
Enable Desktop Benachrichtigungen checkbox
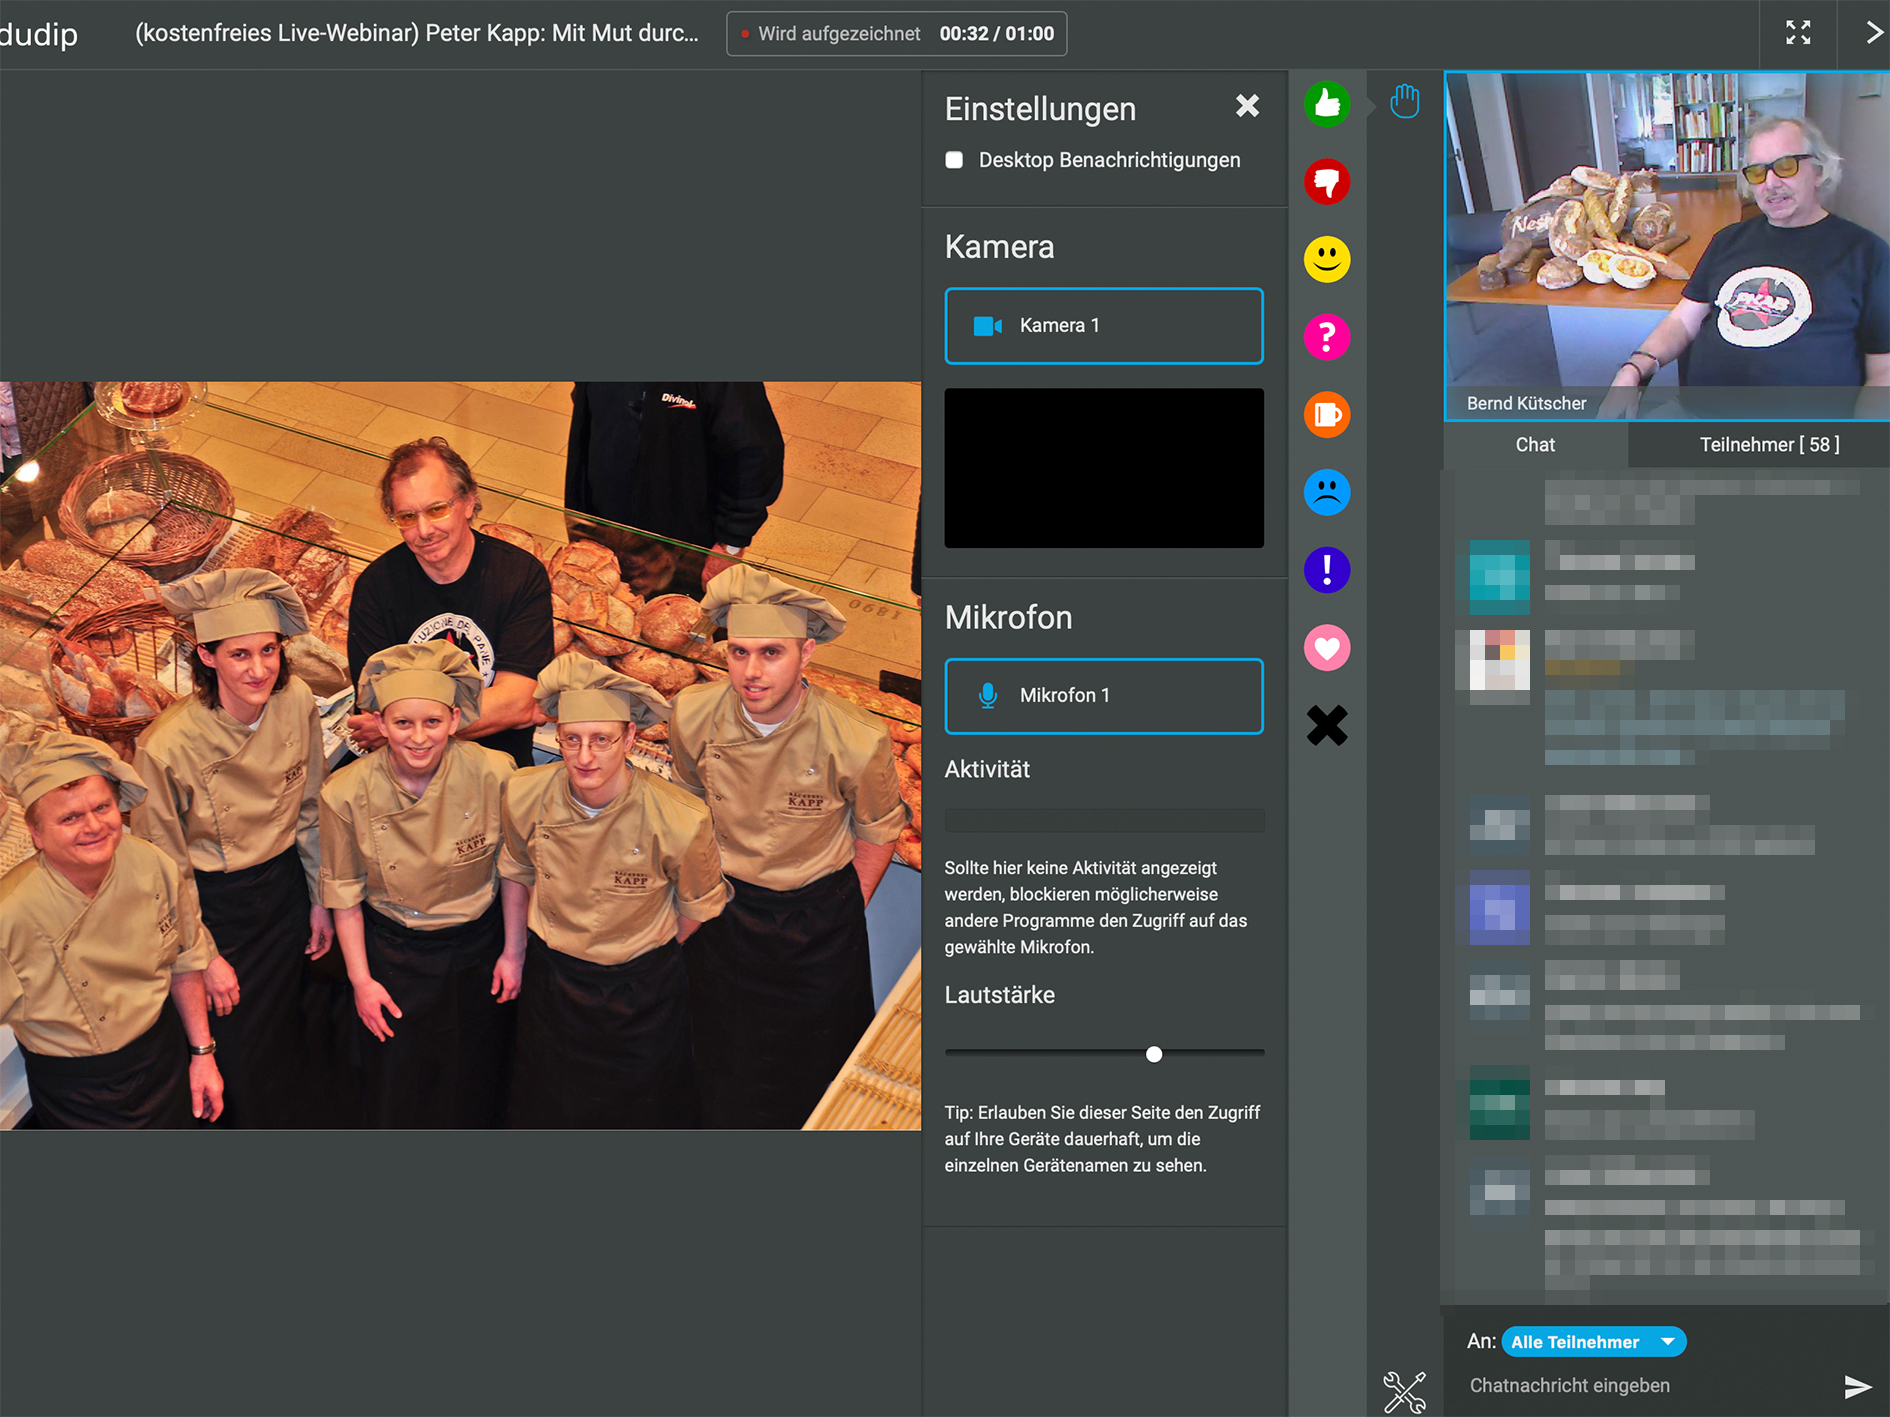click(954, 160)
